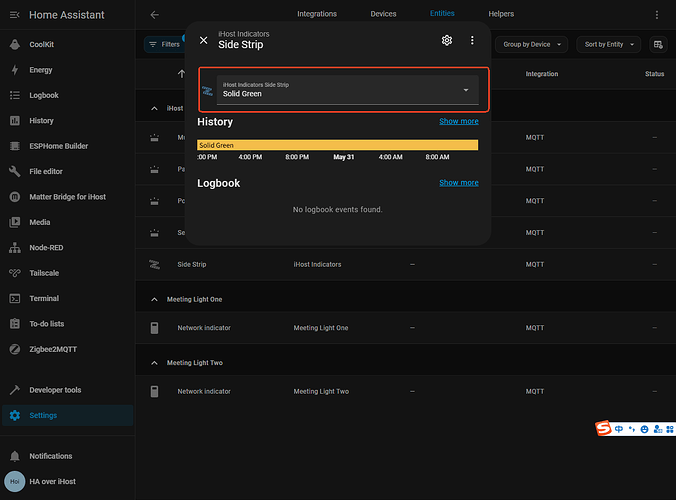676x500 pixels.
Task: Open the table column settings icon
Action: coord(658,44)
